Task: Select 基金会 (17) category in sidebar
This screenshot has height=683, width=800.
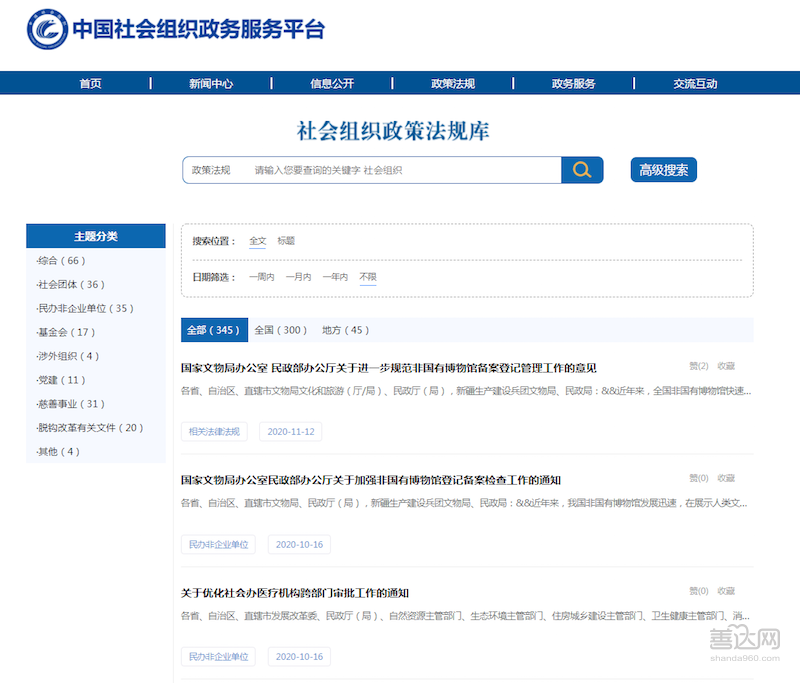Action: tap(66, 332)
